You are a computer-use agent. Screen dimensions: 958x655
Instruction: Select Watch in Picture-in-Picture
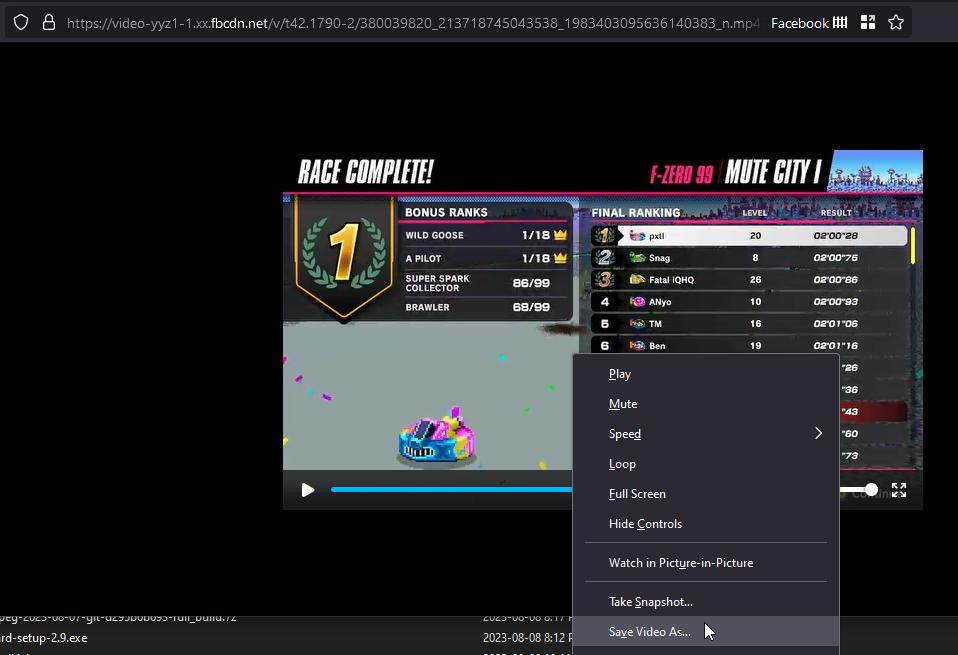pos(680,563)
